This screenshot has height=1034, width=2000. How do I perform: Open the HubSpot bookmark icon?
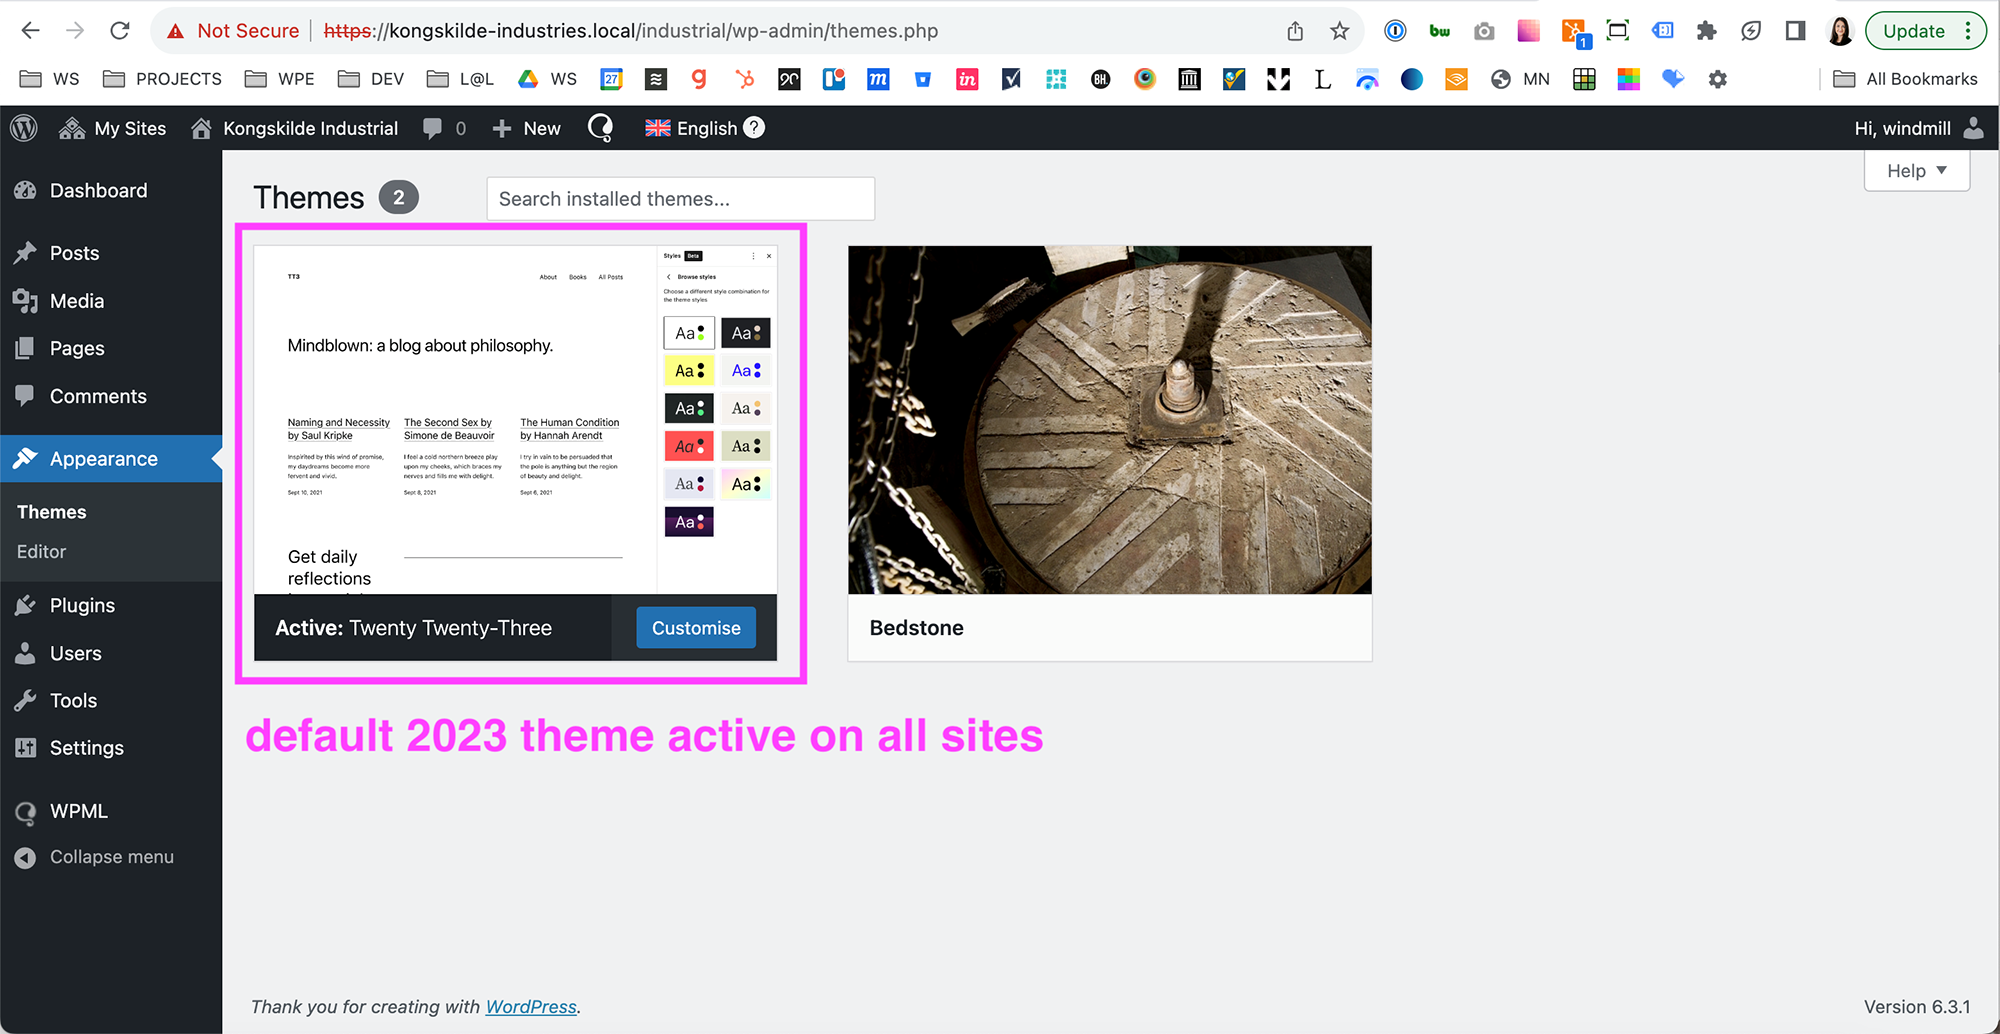745,79
